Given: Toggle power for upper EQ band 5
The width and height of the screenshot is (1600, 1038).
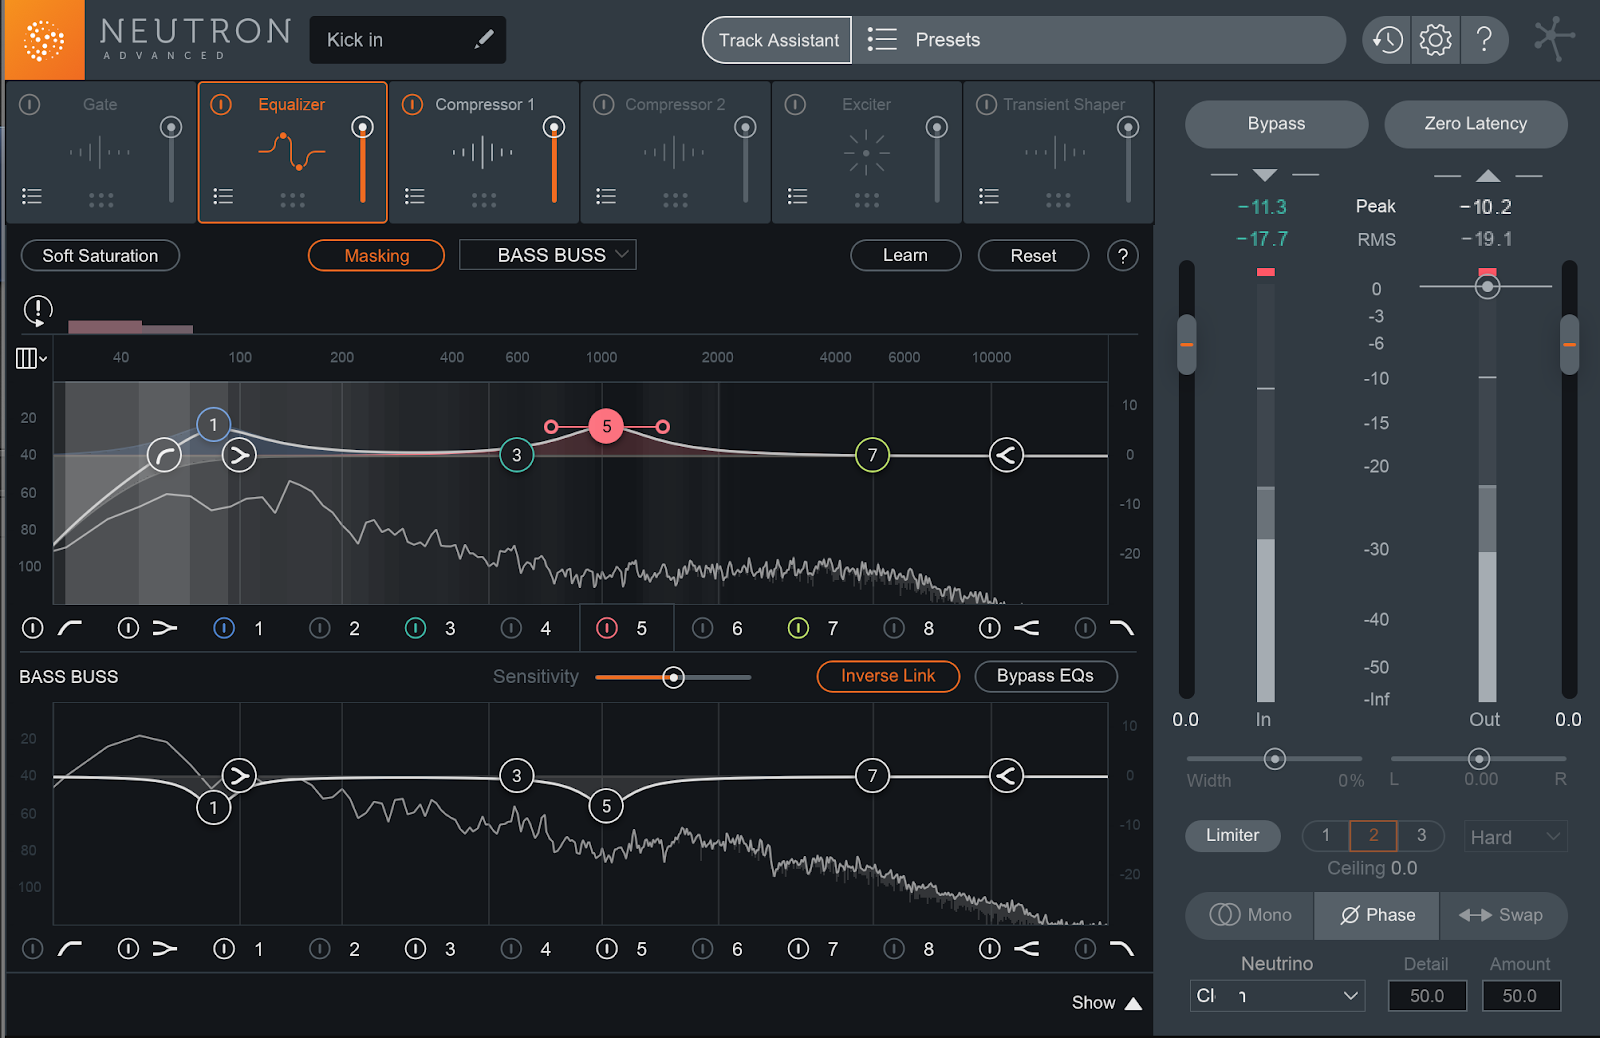Looking at the screenshot, I should pos(607,628).
